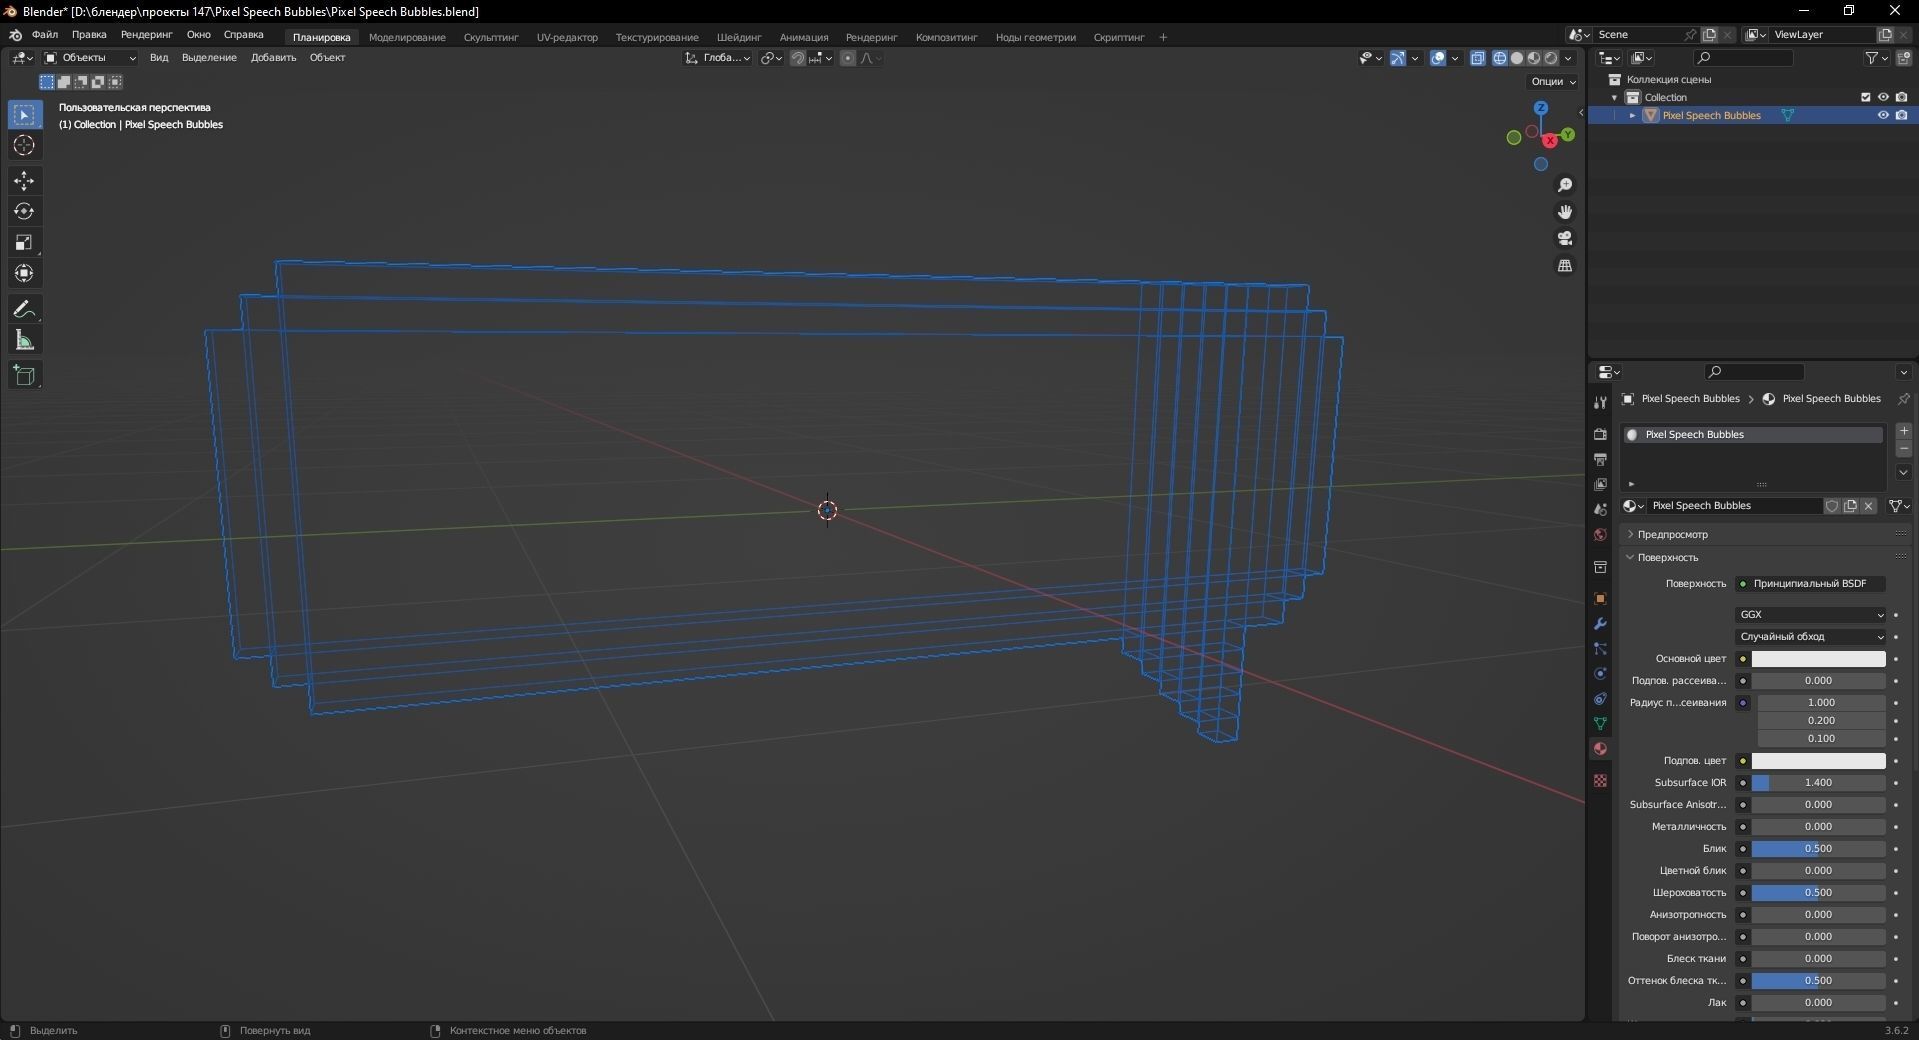Click the Шероховатость slider
Screen dimensions: 1919x1040
tap(1818, 893)
